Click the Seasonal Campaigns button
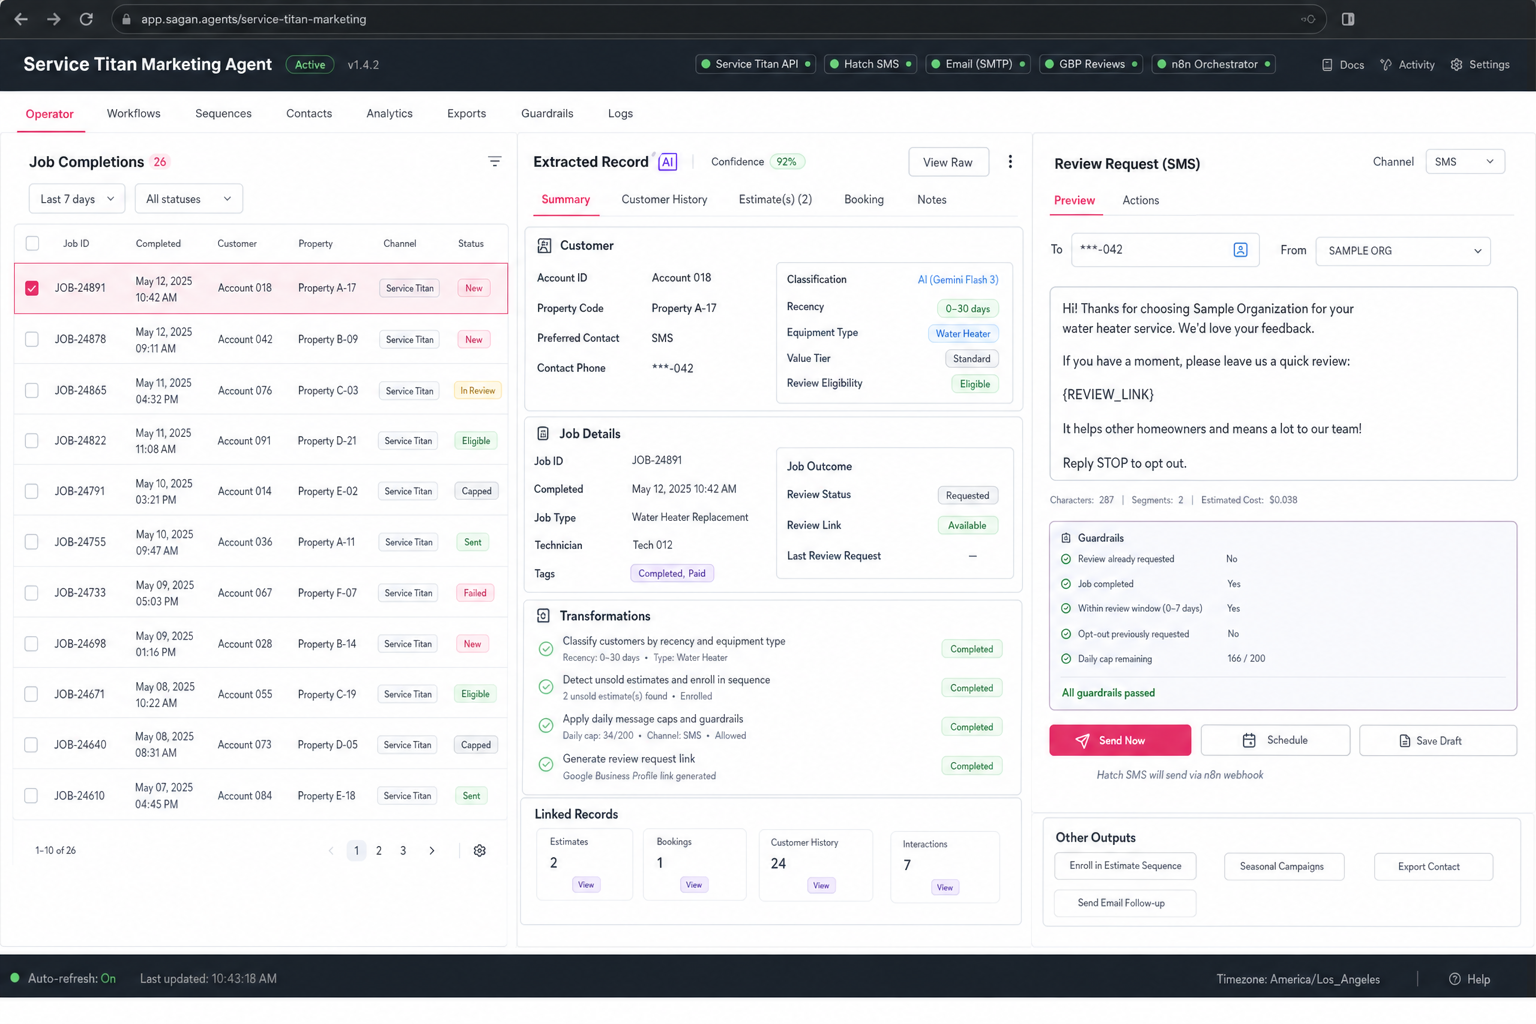This screenshot has width=1536, height=1024. coord(1282,866)
